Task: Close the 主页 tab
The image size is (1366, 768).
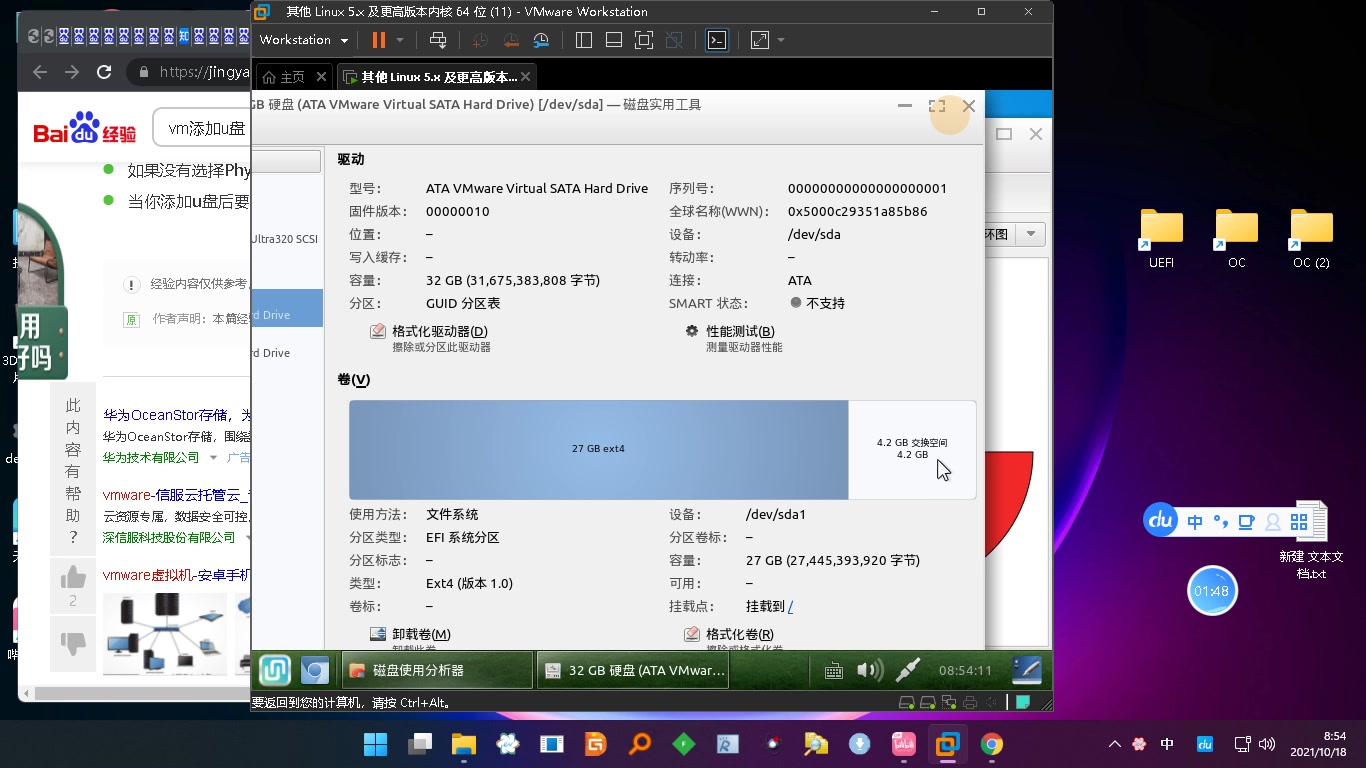Action: (x=321, y=76)
